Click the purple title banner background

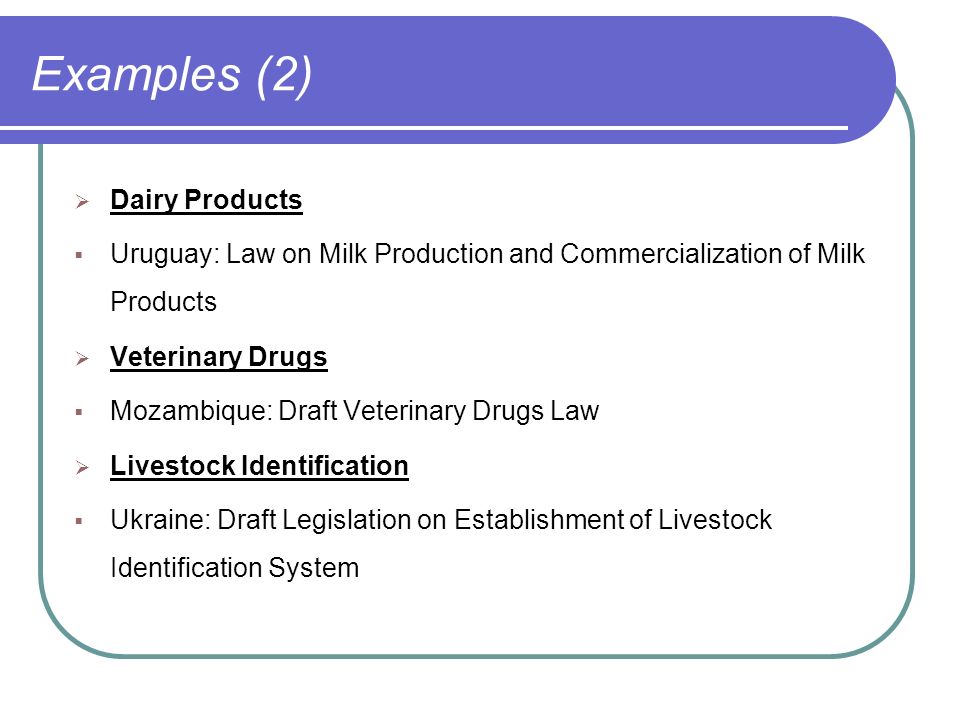pyautogui.click(x=551, y=67)
